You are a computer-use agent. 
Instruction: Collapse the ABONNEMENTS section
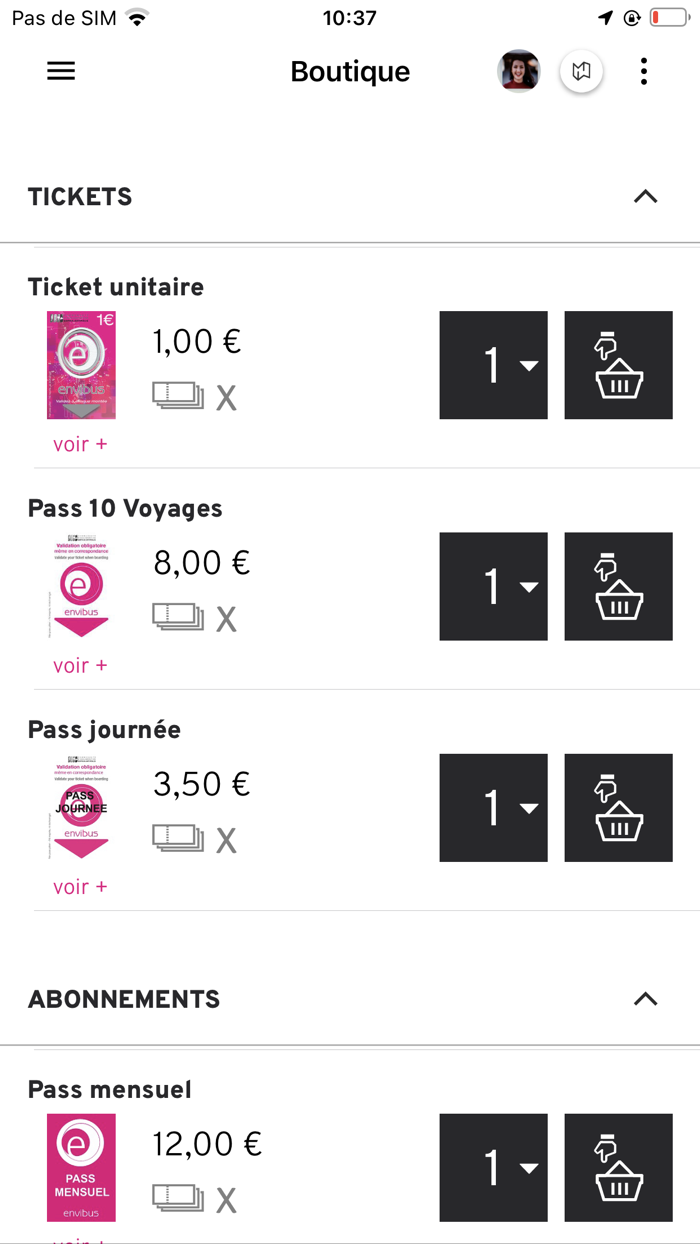point(645,998)
